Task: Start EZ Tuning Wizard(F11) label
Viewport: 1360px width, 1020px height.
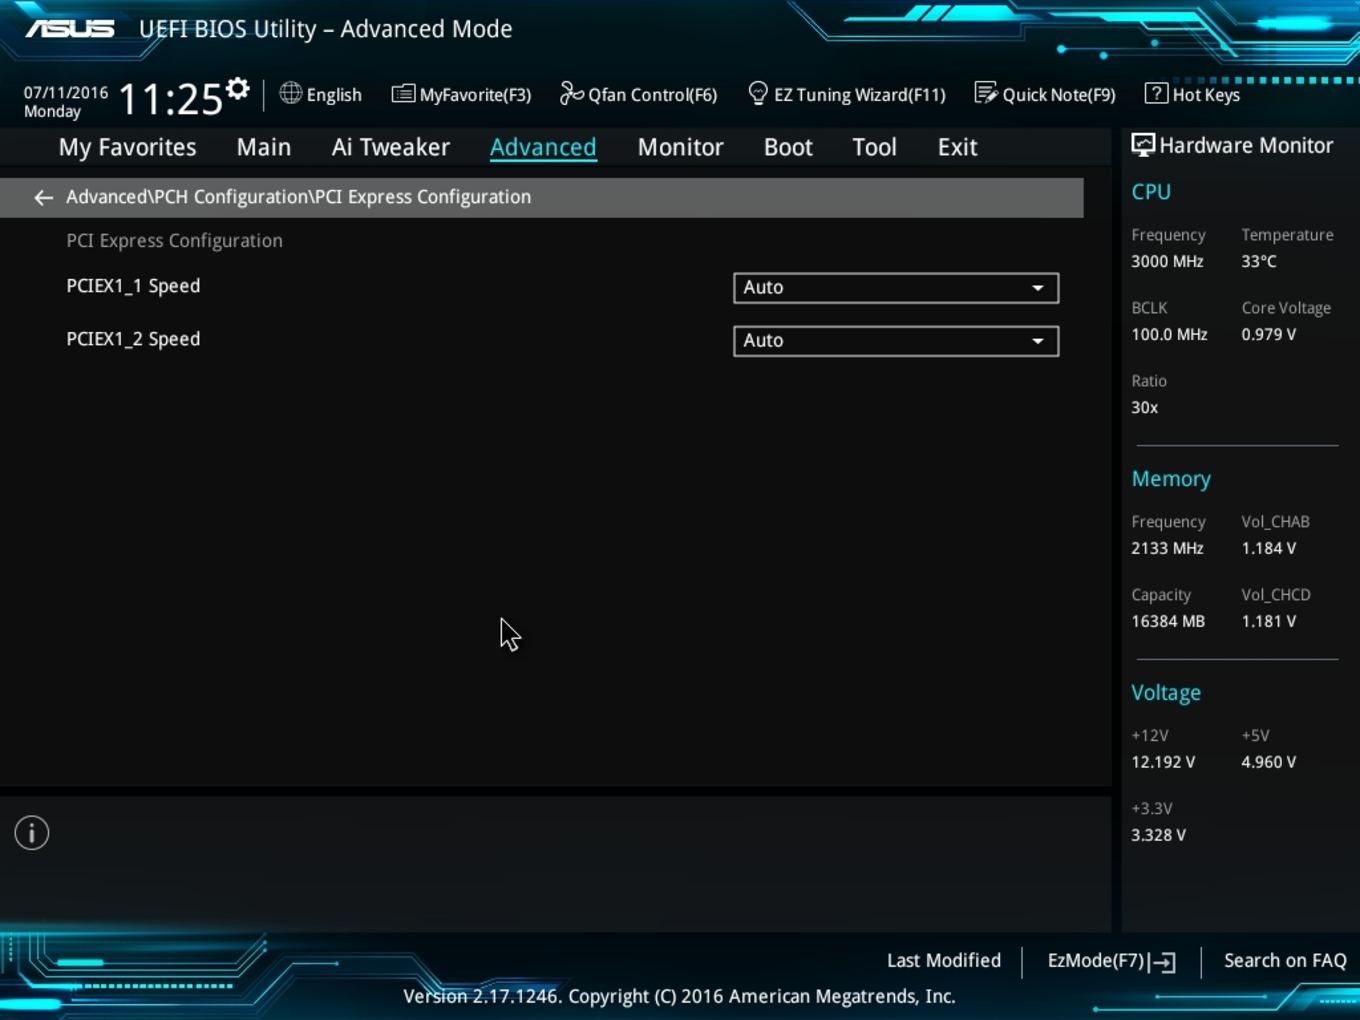Action: pyautogui.click(x=860, y=95)
